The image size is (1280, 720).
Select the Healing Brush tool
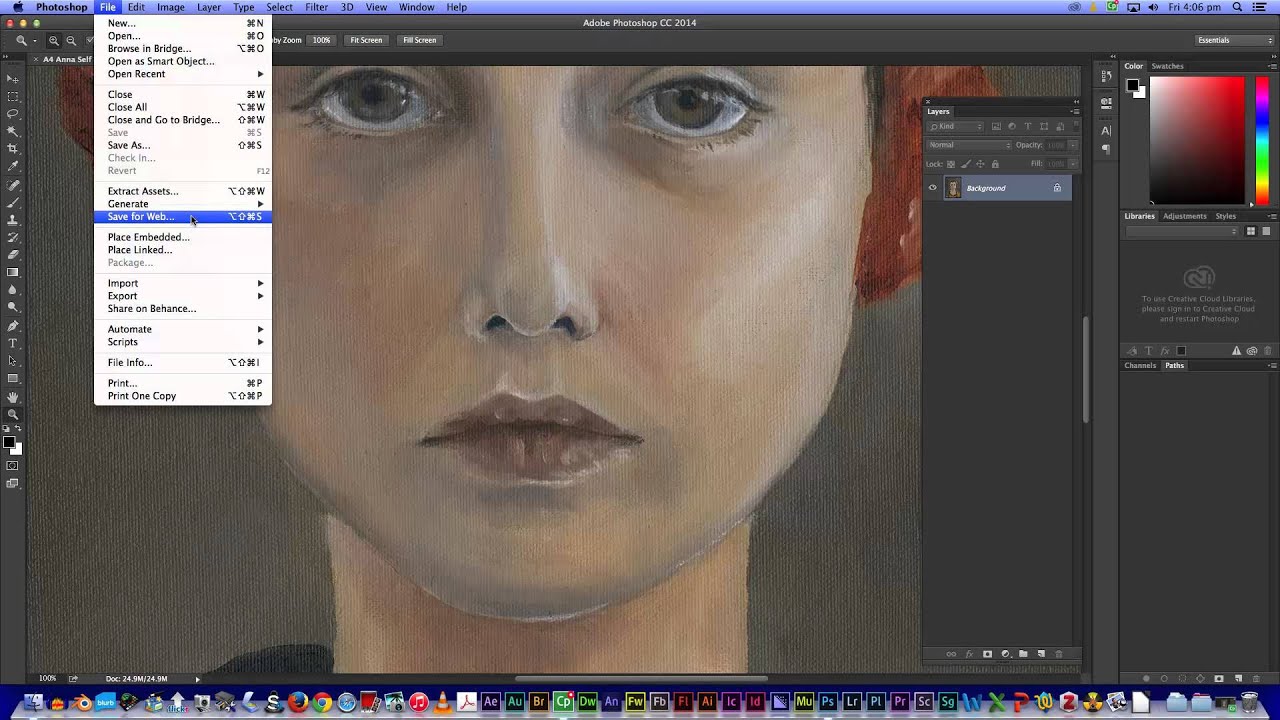pyautogui.click(x=12, y=185)
